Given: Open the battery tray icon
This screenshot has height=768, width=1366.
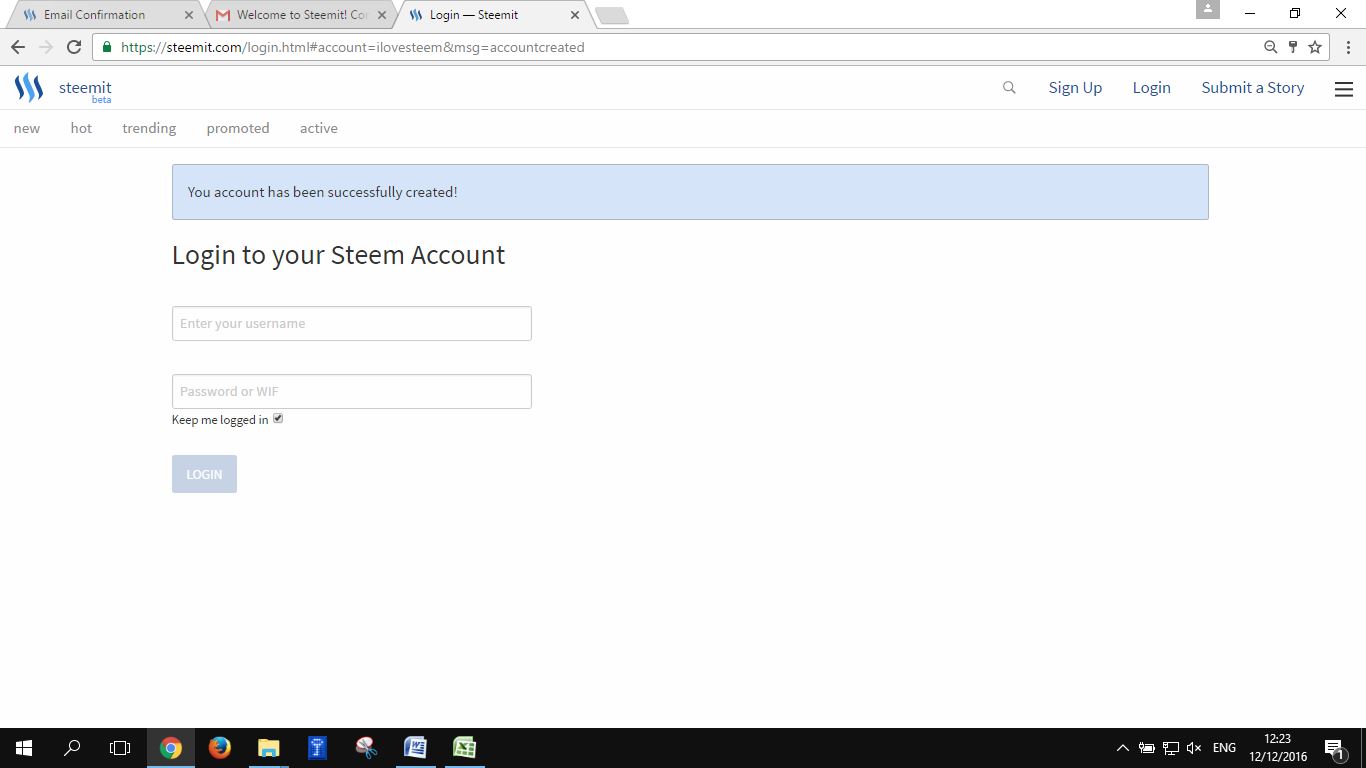Looking at the screenshot, I should click(x=1147, y=748).
